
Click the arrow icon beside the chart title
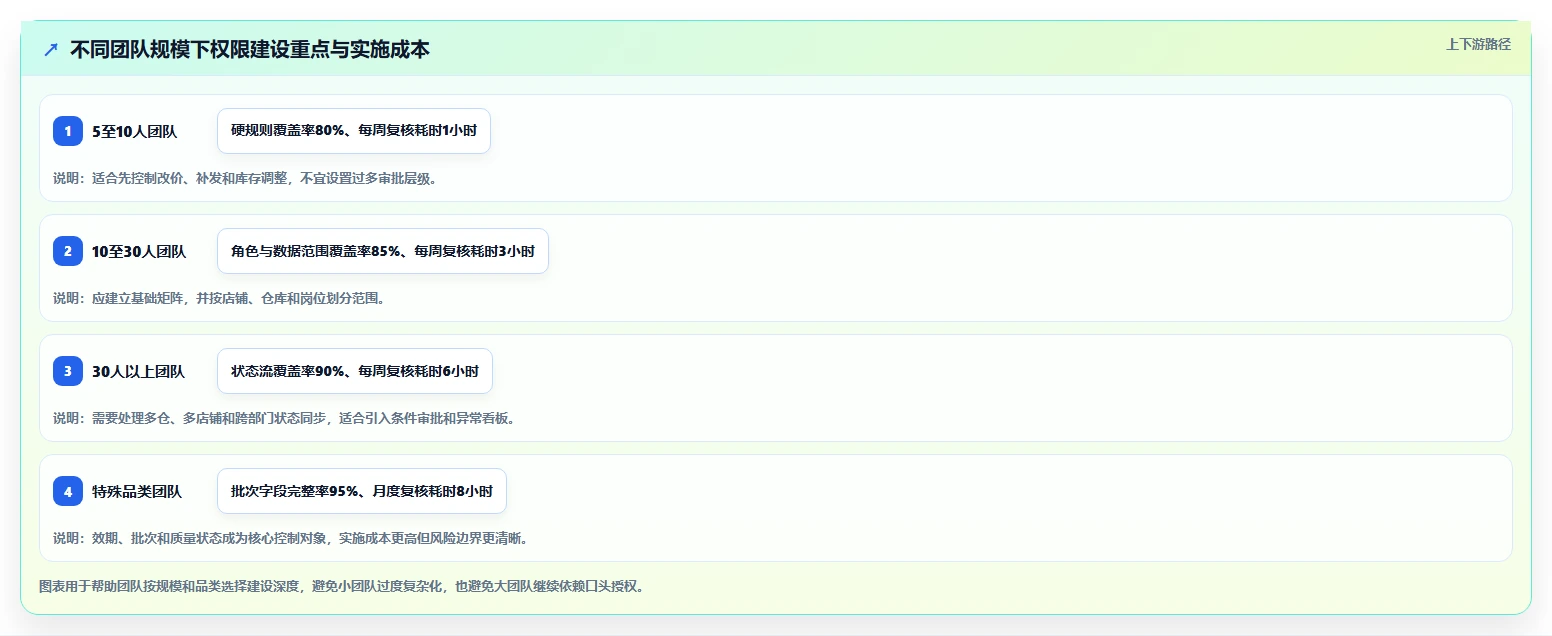(x=51, y=49)
